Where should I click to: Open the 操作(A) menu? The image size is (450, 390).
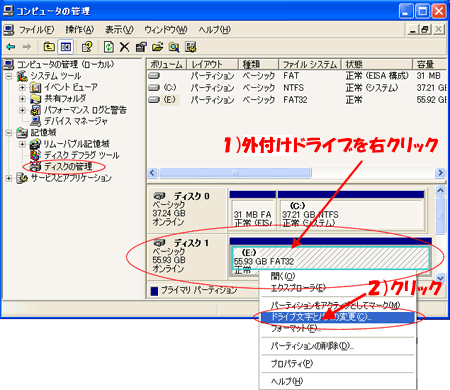pos(79,30)
